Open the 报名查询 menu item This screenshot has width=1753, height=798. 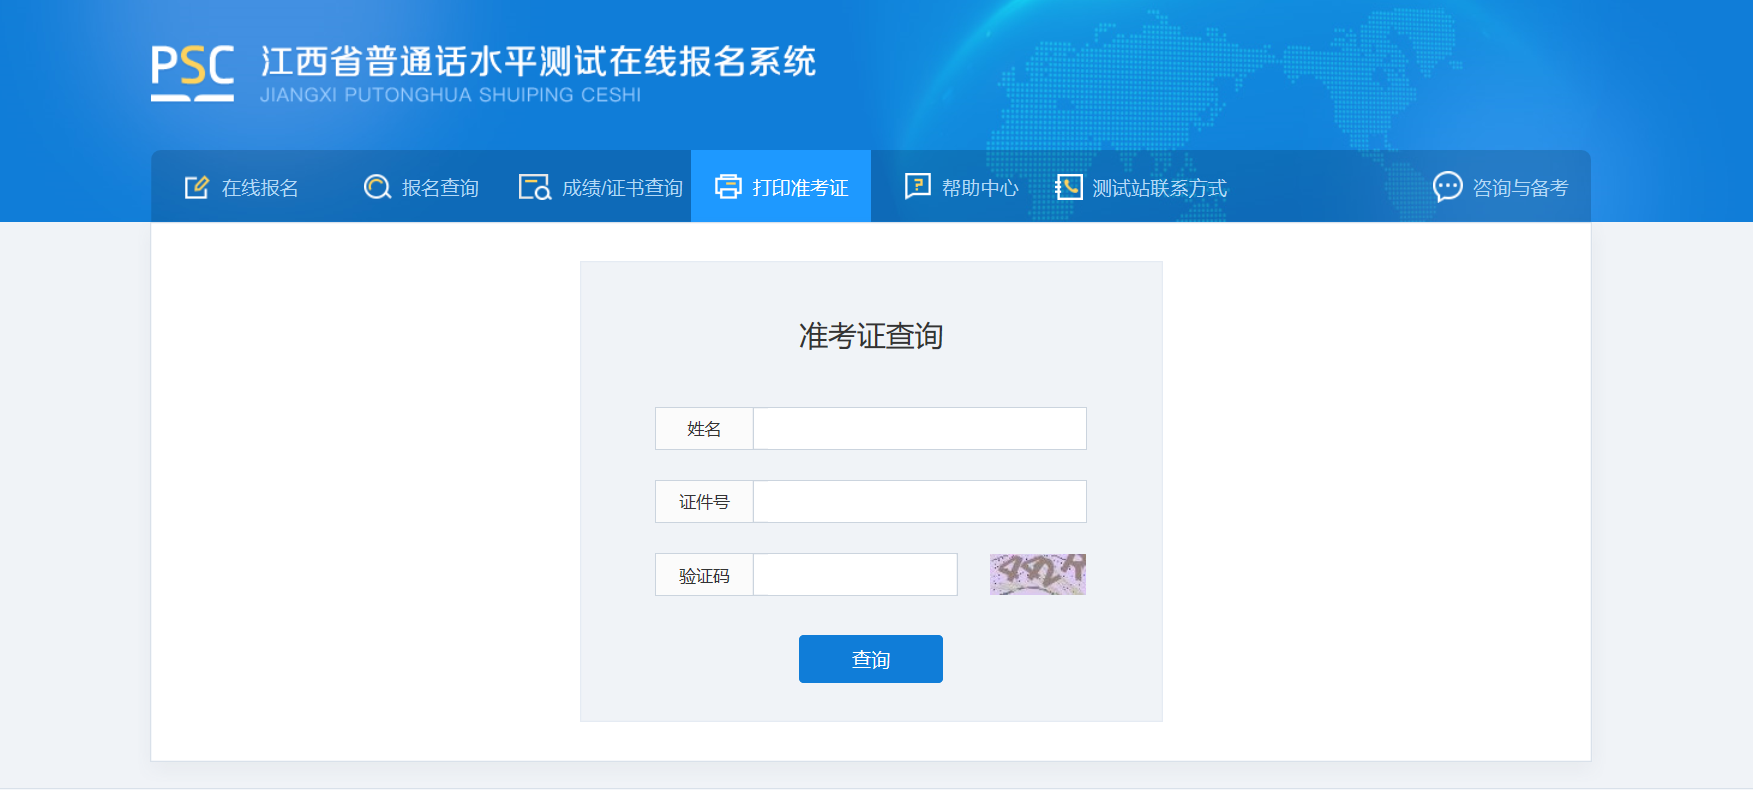point(421,187)
